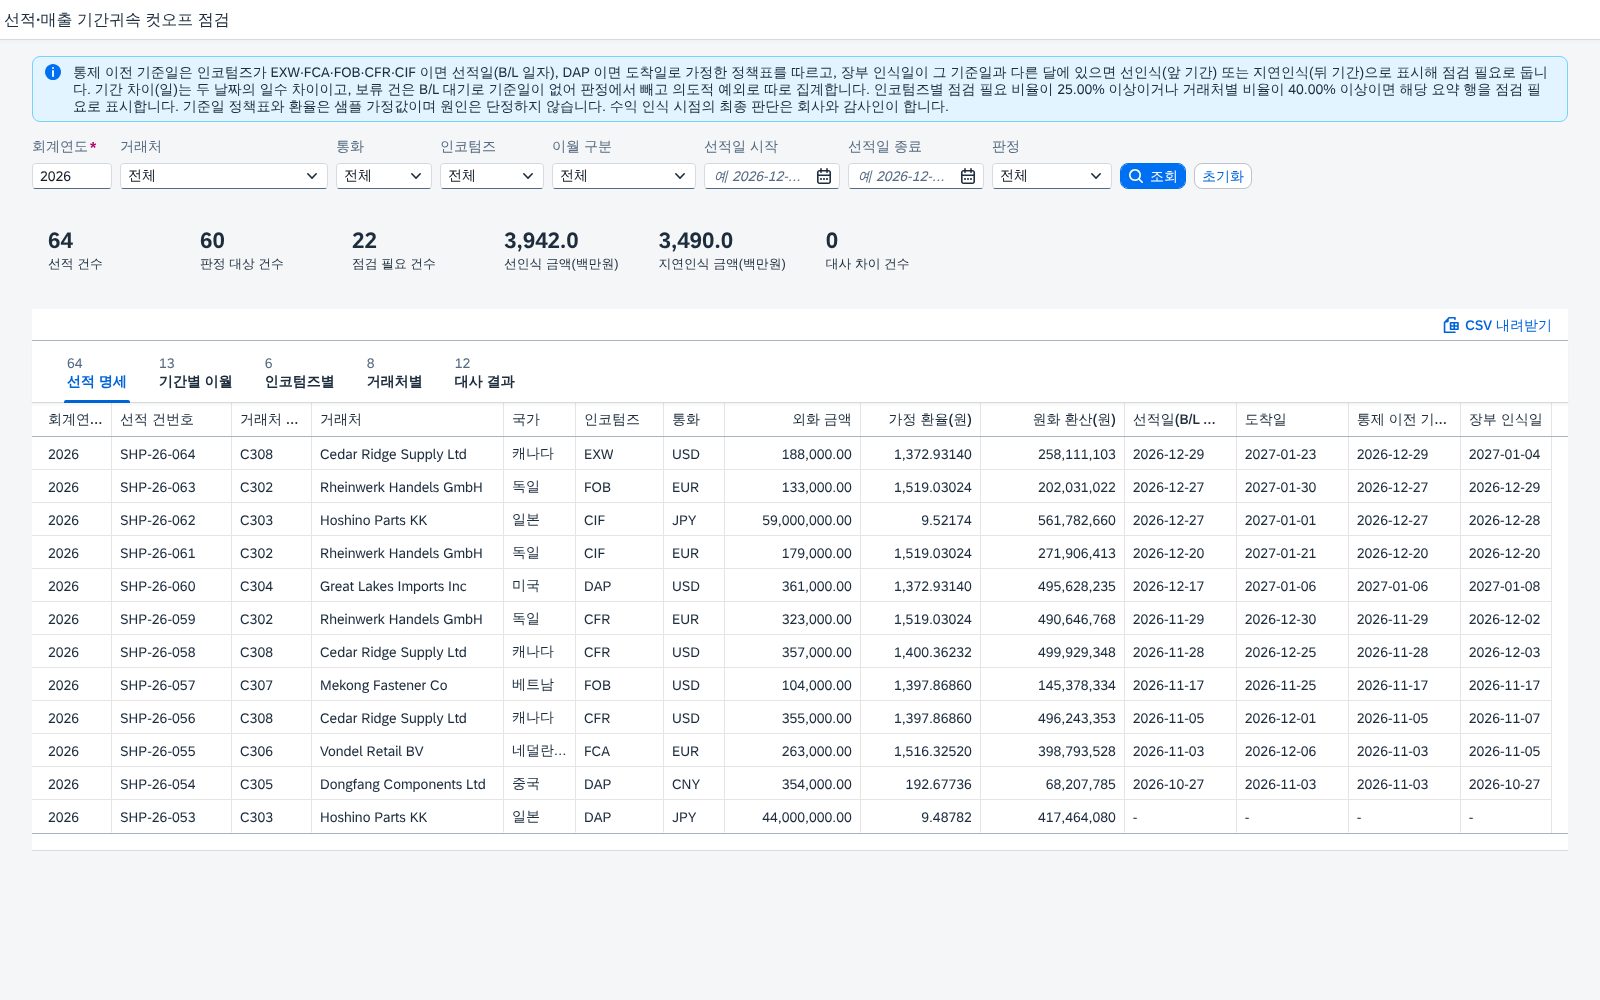Click the 회계연도 input field
The width and height of the screenshot is (1600, 1000).
click(71, 176)
